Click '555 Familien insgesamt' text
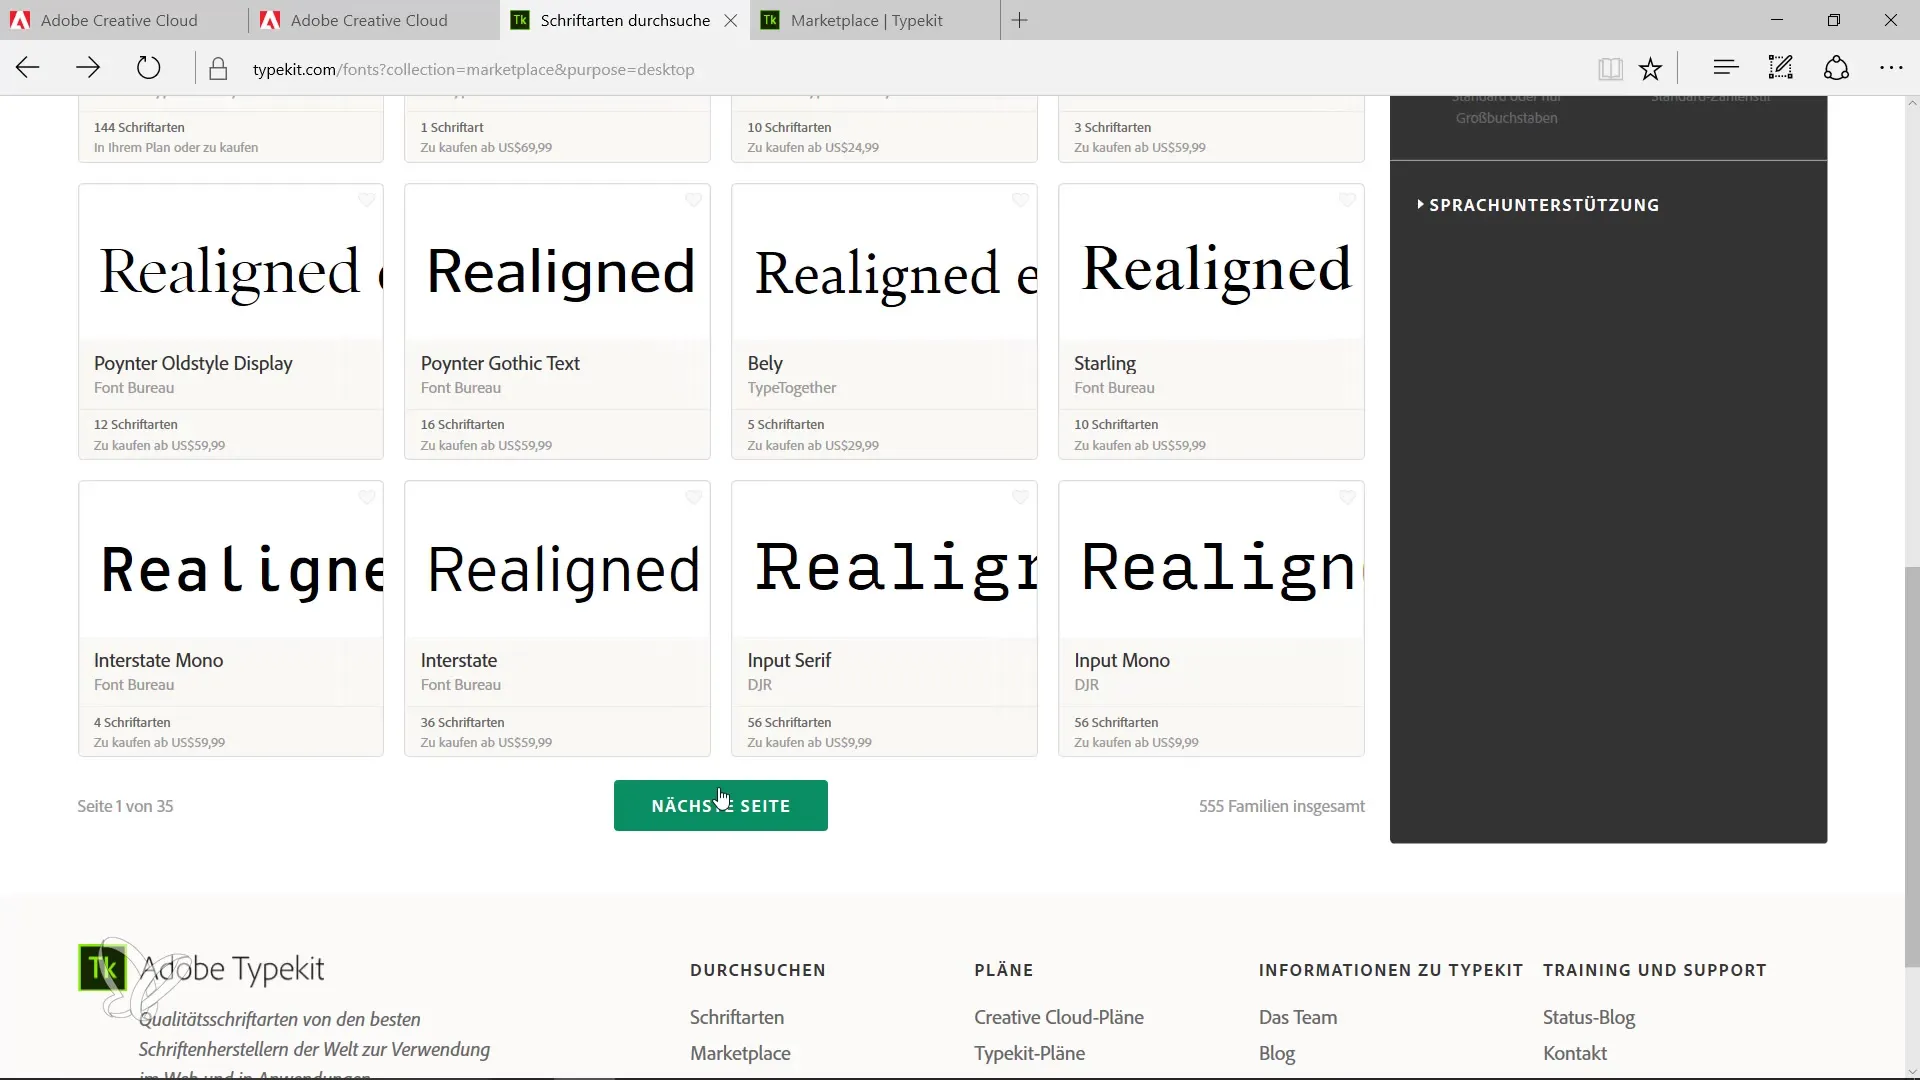 point(1281,806)
